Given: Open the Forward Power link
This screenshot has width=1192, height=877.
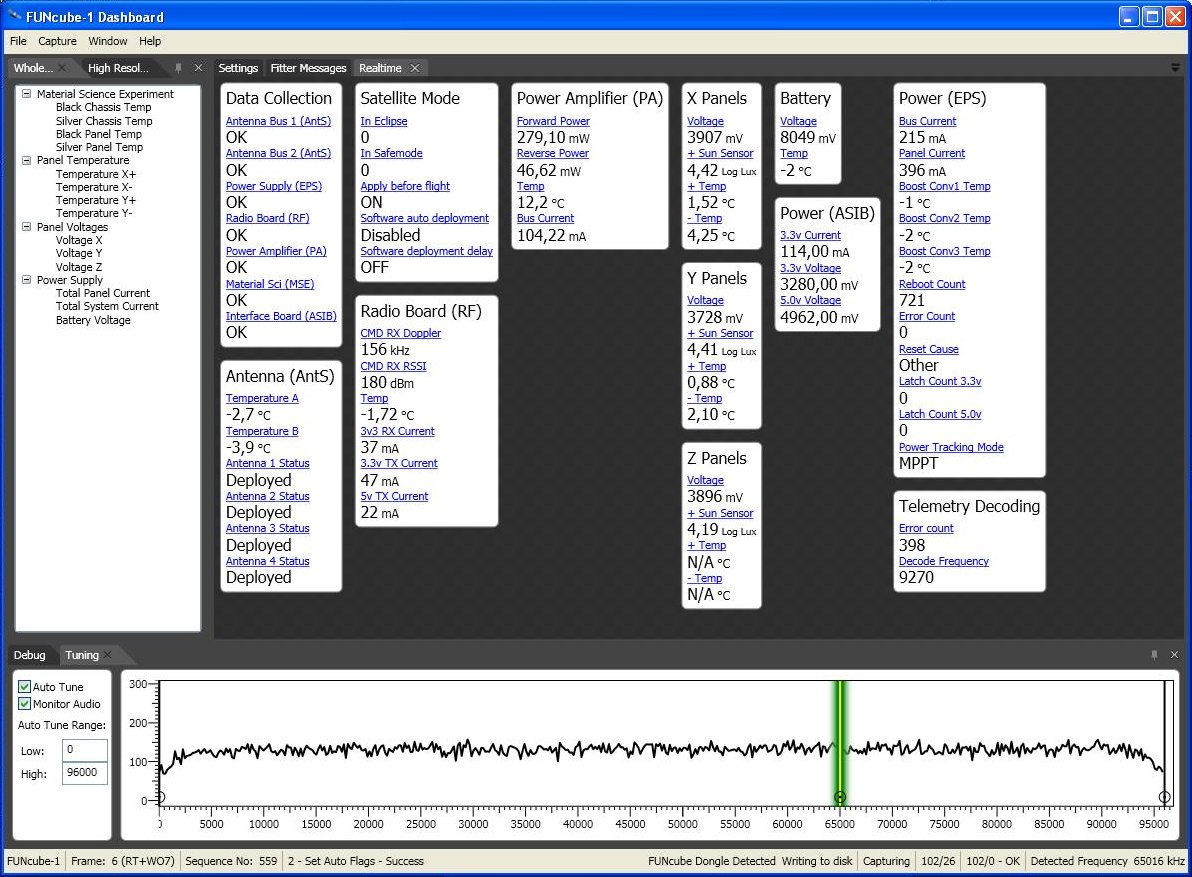Looking at the screenshot, I should tap(553, 121).
